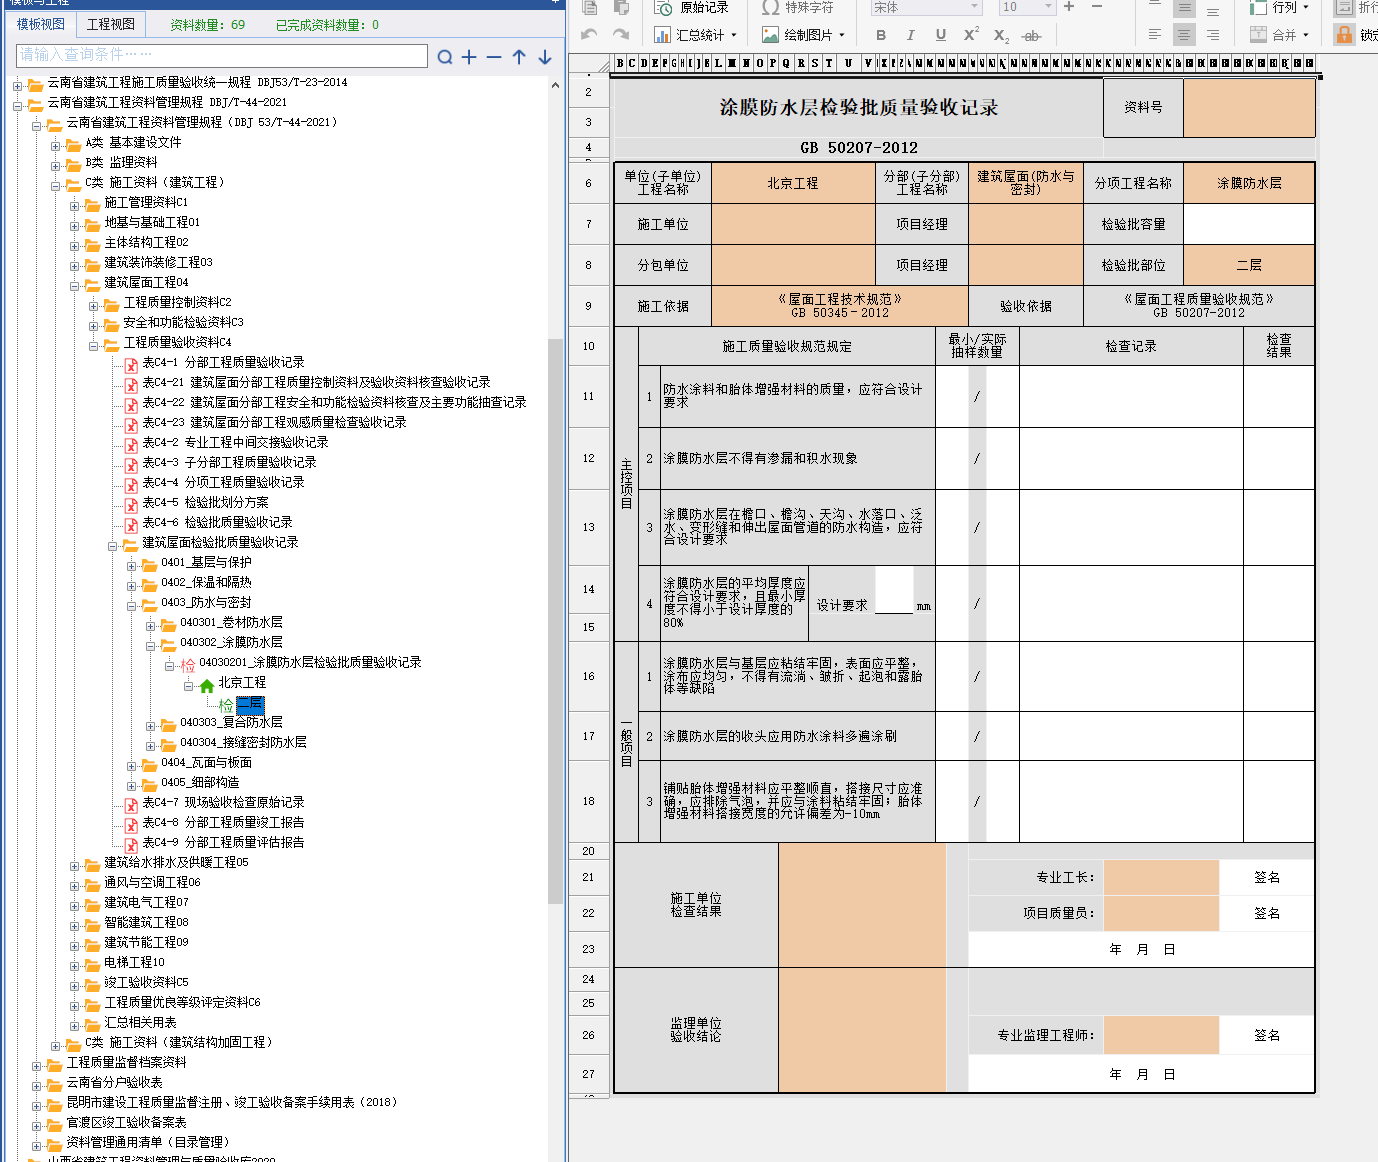Select the 北京工程 tree node
The image size is (1378, 1162).
click(x=242, y=682)
